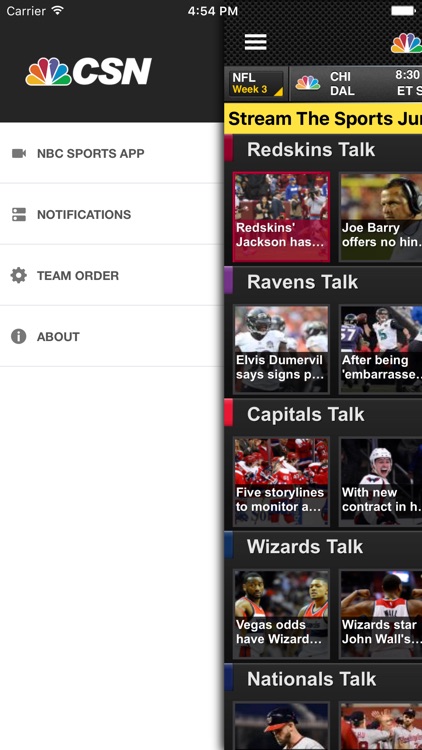Open the Redskins' Jackson story thumbnail
This screenshot has height=750, width=422.
click(281, 217)
